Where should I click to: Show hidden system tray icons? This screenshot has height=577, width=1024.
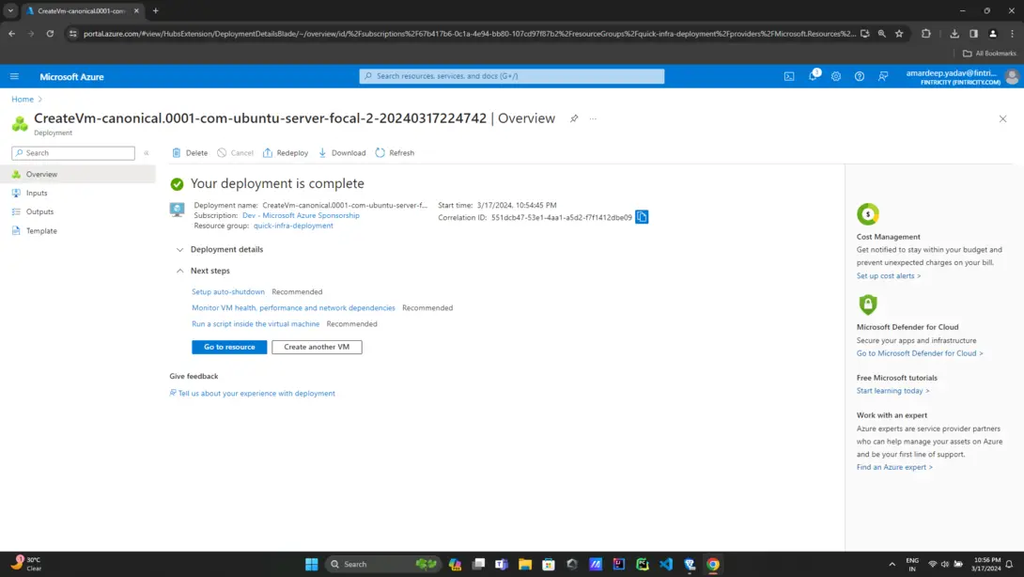[x=891, y=564]
